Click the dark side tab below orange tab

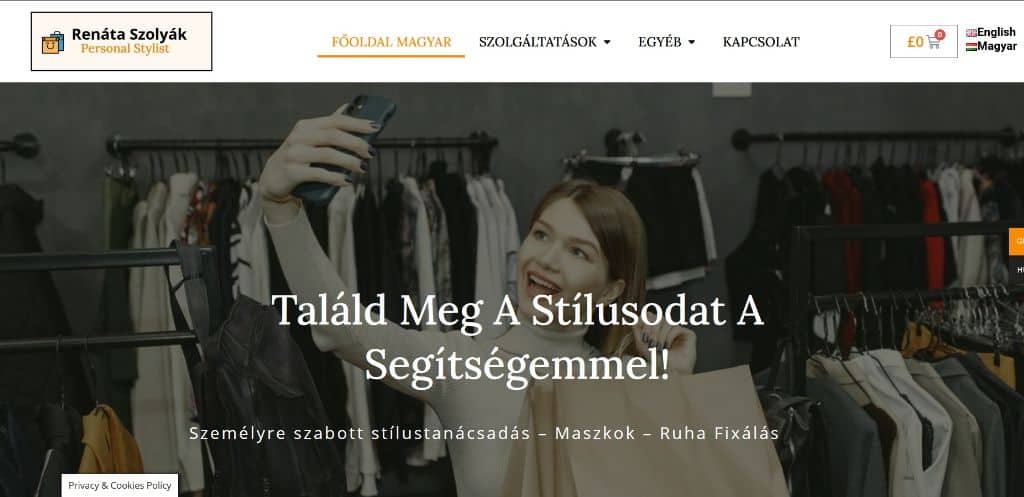[x=1017, y=269]
